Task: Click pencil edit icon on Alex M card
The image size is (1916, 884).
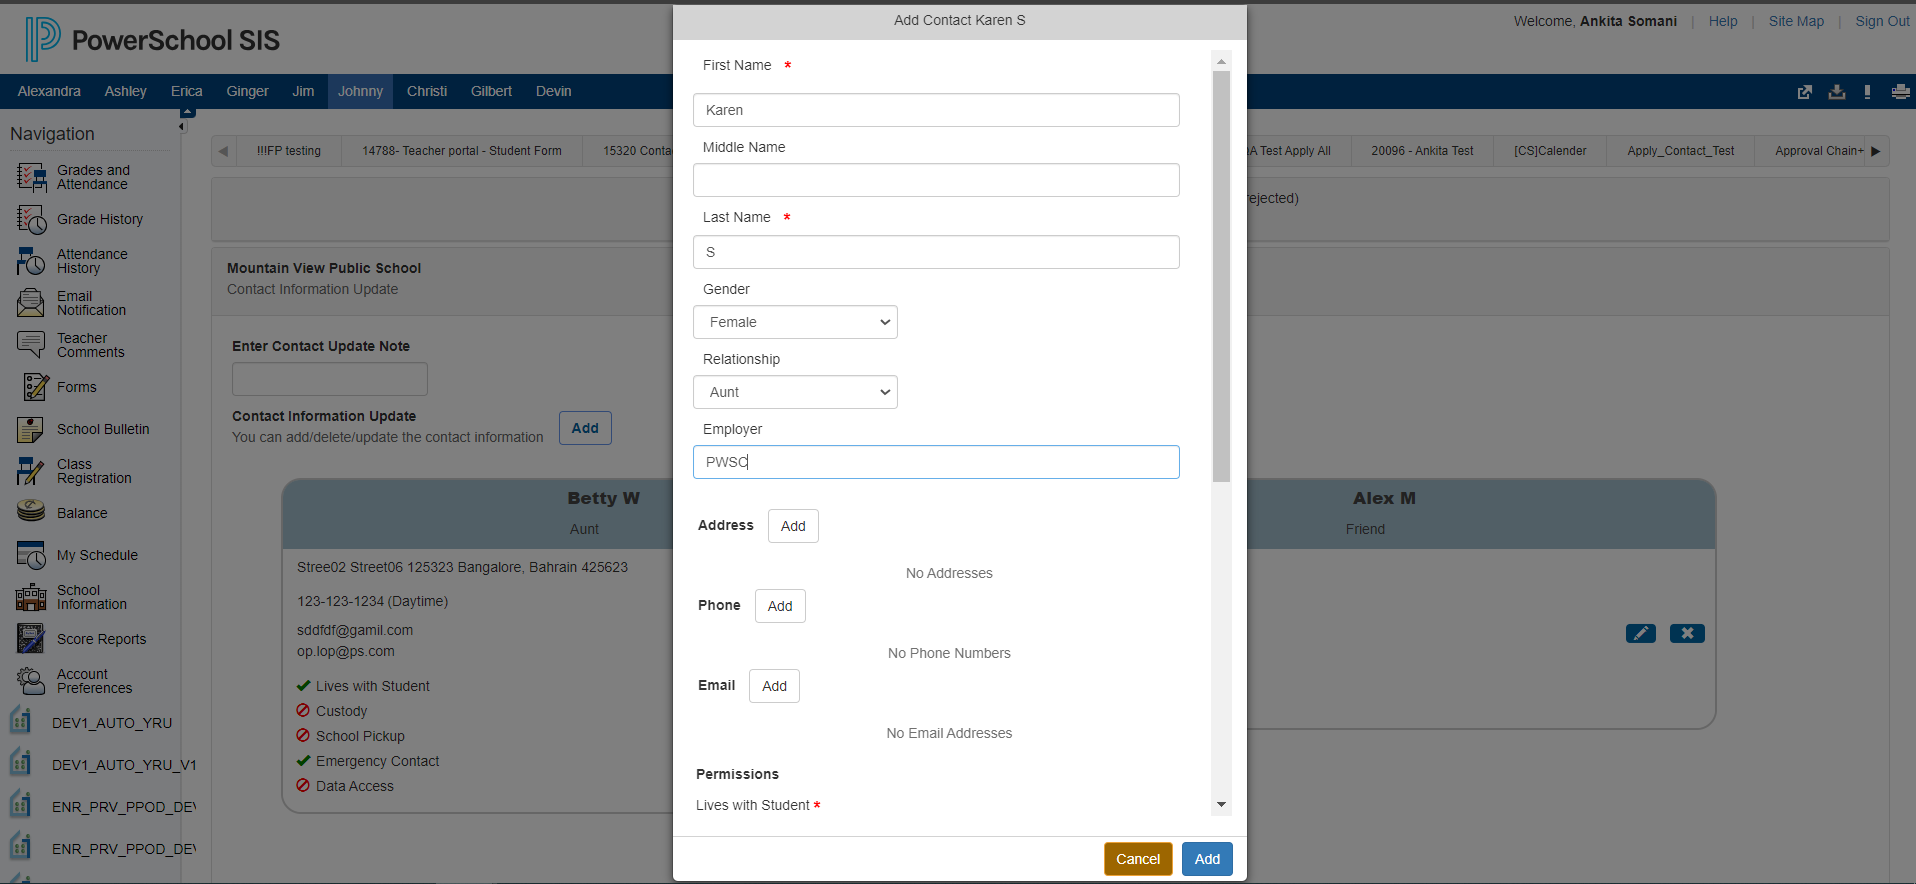Action: pyautogui.click(x=1640, y=633)
